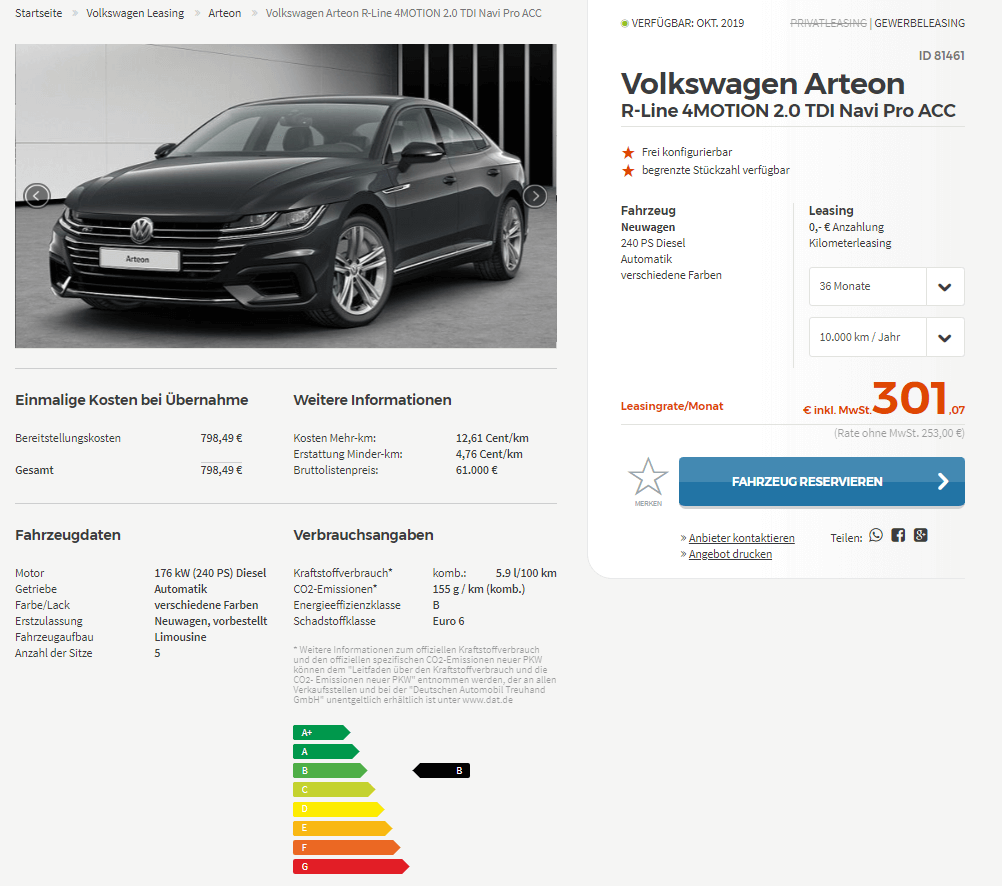Screen dimensions: 1002x886
Task: Click Rate ohne MwSt. 253,00 € note
Action: pyautogui.click(x=899, y=433)
